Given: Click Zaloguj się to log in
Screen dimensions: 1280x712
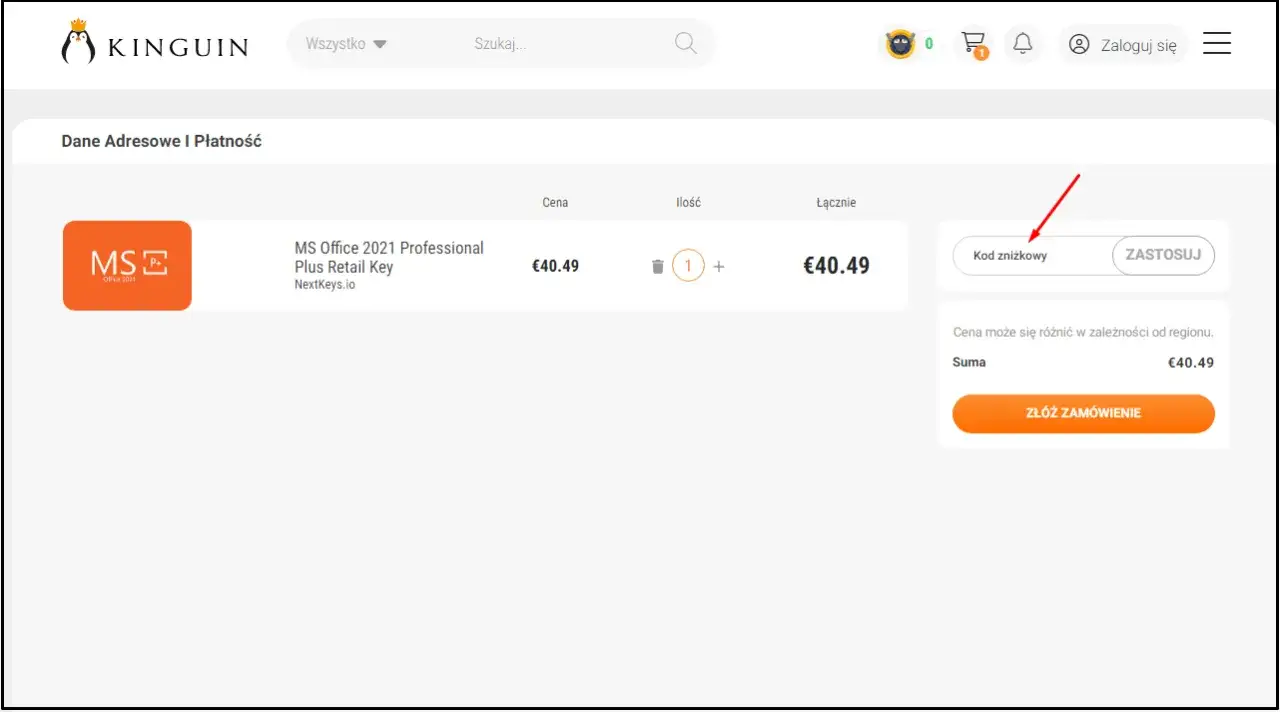Looking at the screenshot, I should [1138, 45].
